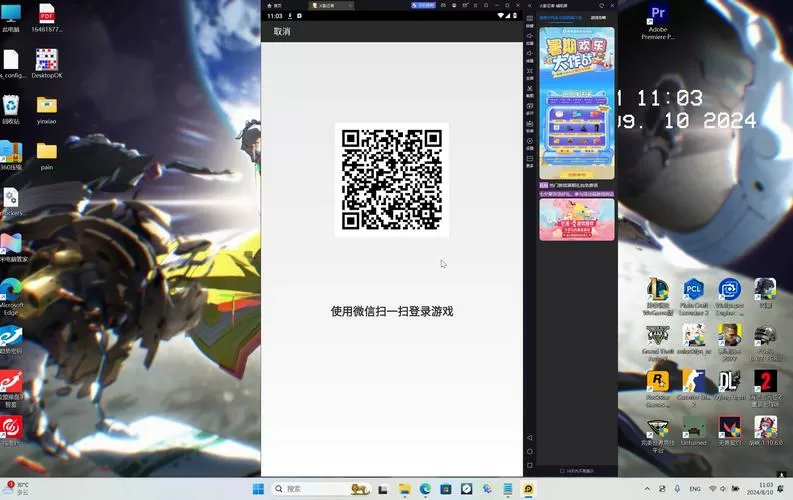Click the yellow emulator icon on taskbar
This screenshot has height=500, width=793.
click(528, 489)
